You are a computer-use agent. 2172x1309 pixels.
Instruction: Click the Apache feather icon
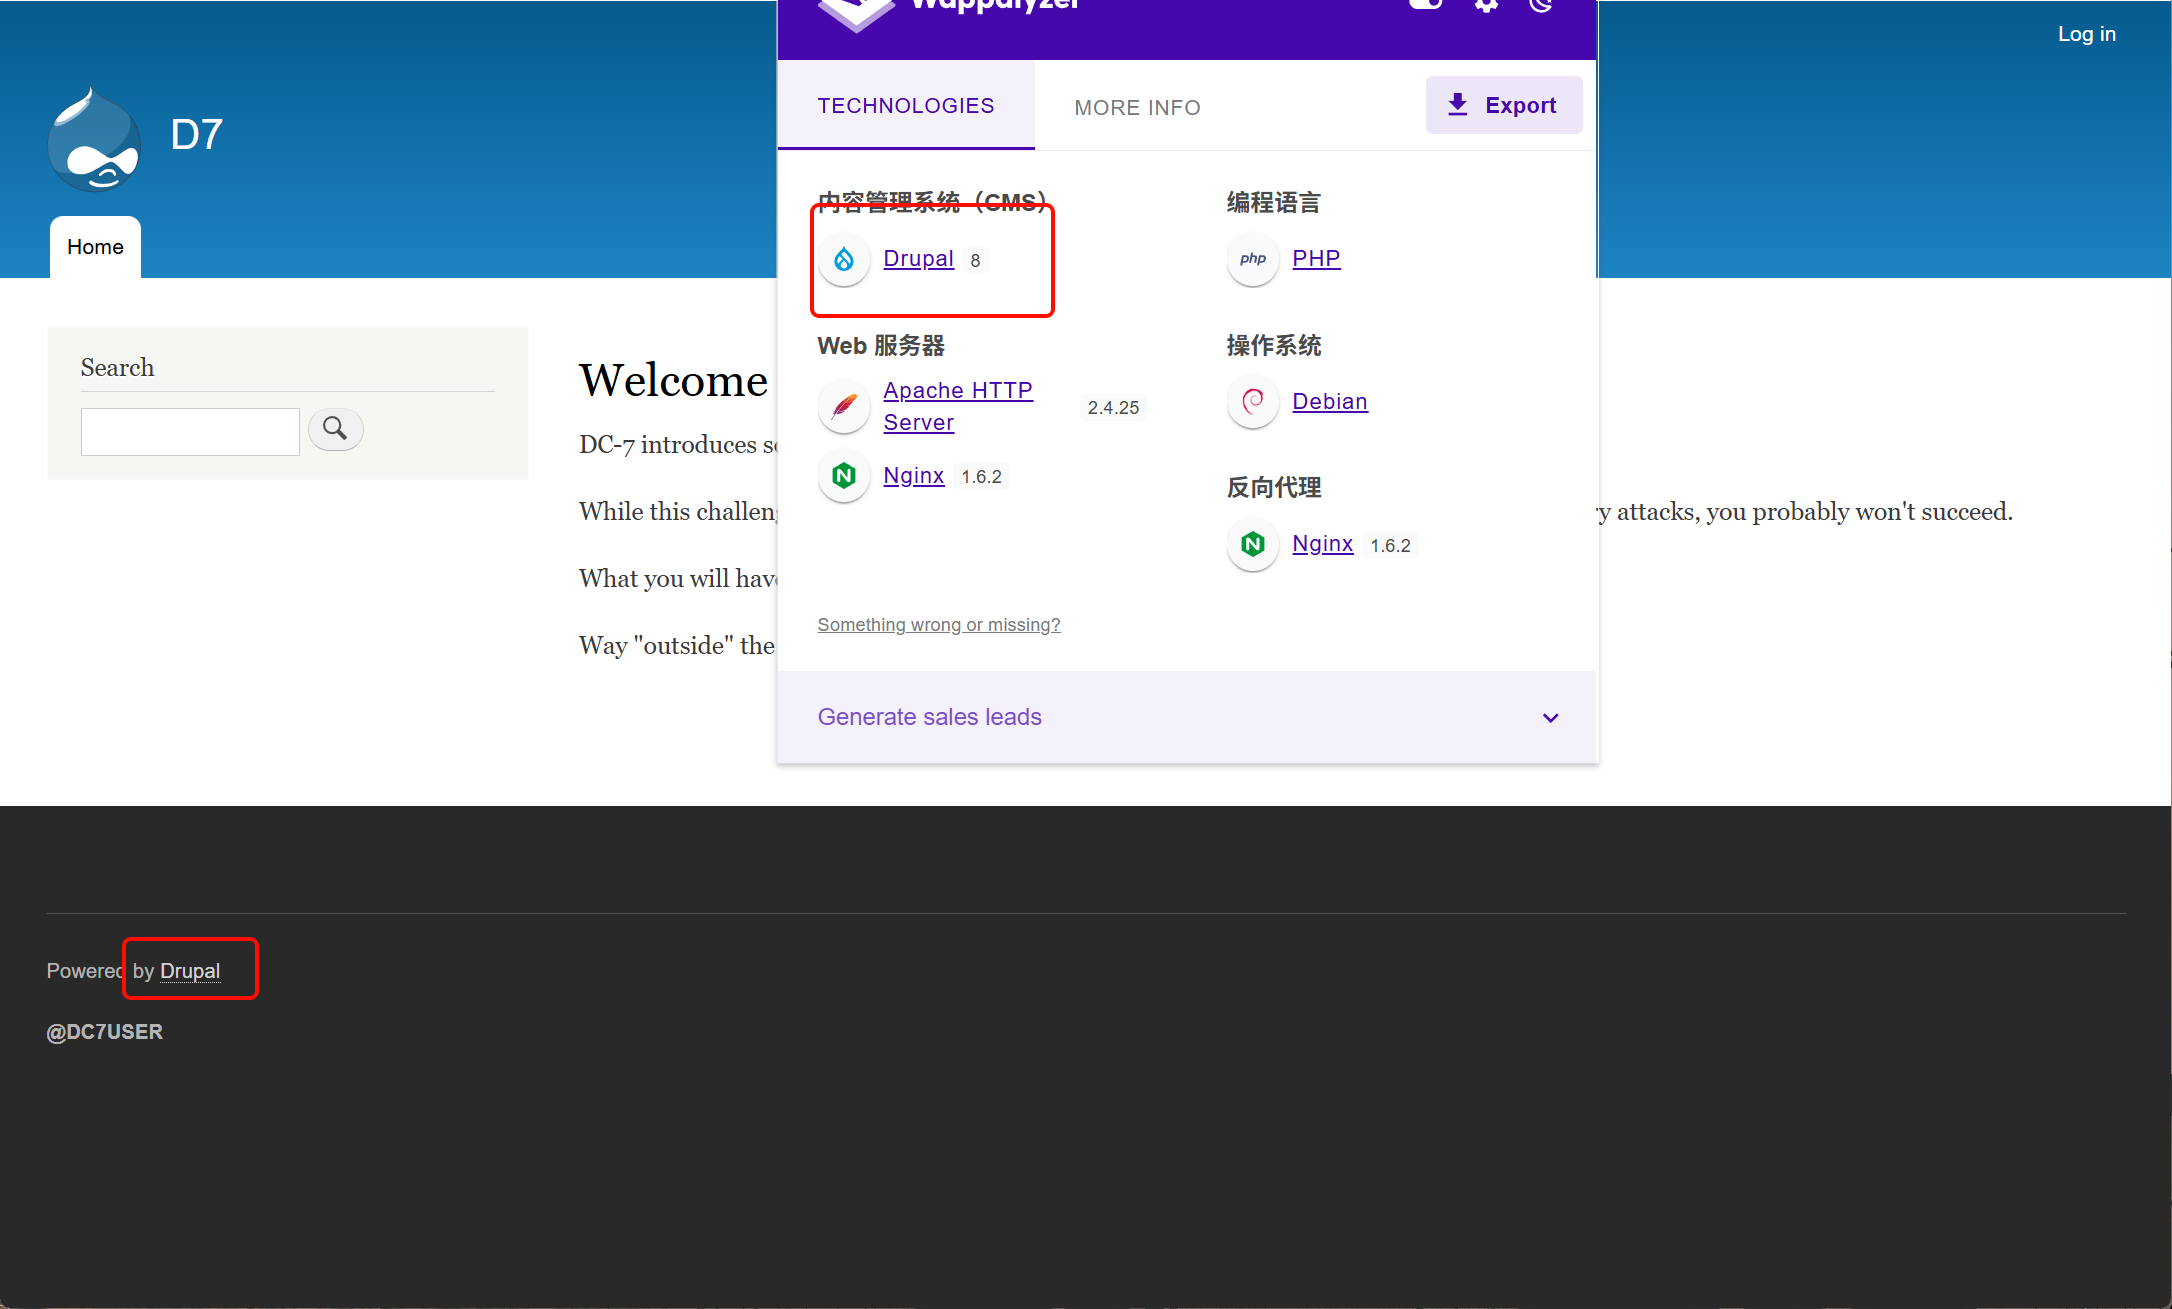pyautogui.click(x=844, y=407)
